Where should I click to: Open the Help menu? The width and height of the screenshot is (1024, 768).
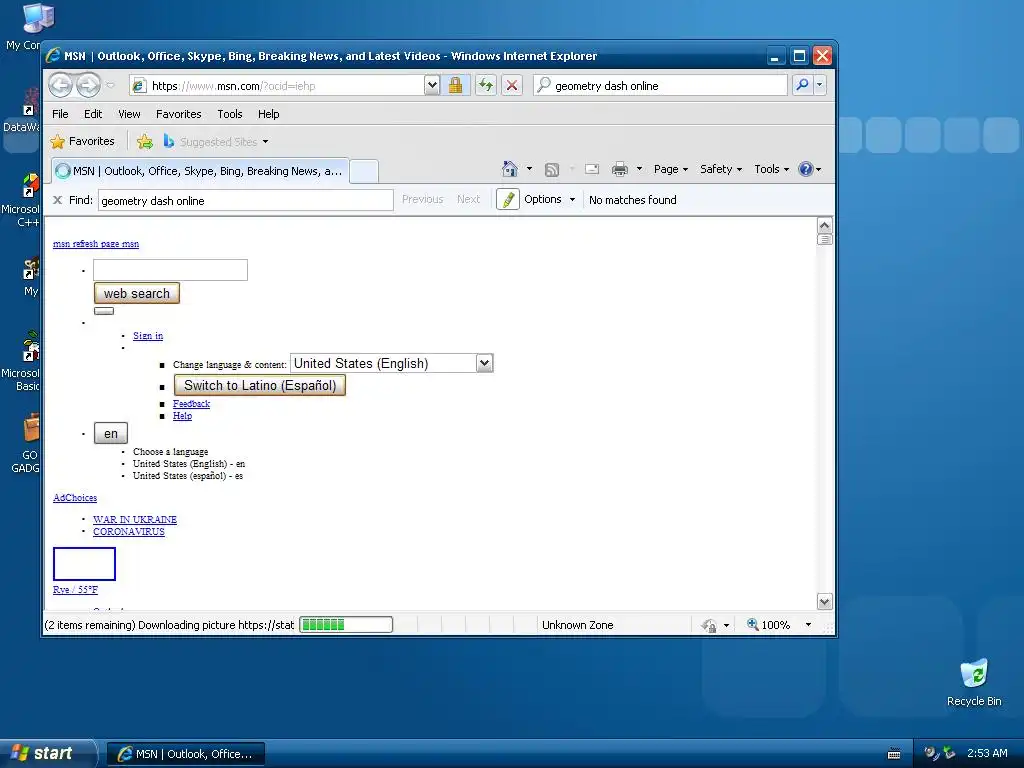coord(268,114)
